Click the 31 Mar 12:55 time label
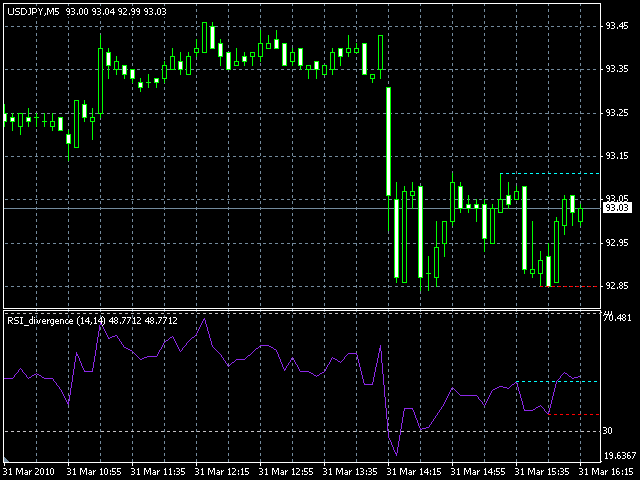Image resolution: width=640 pixels, height=480 pixels. click(286, 472)
